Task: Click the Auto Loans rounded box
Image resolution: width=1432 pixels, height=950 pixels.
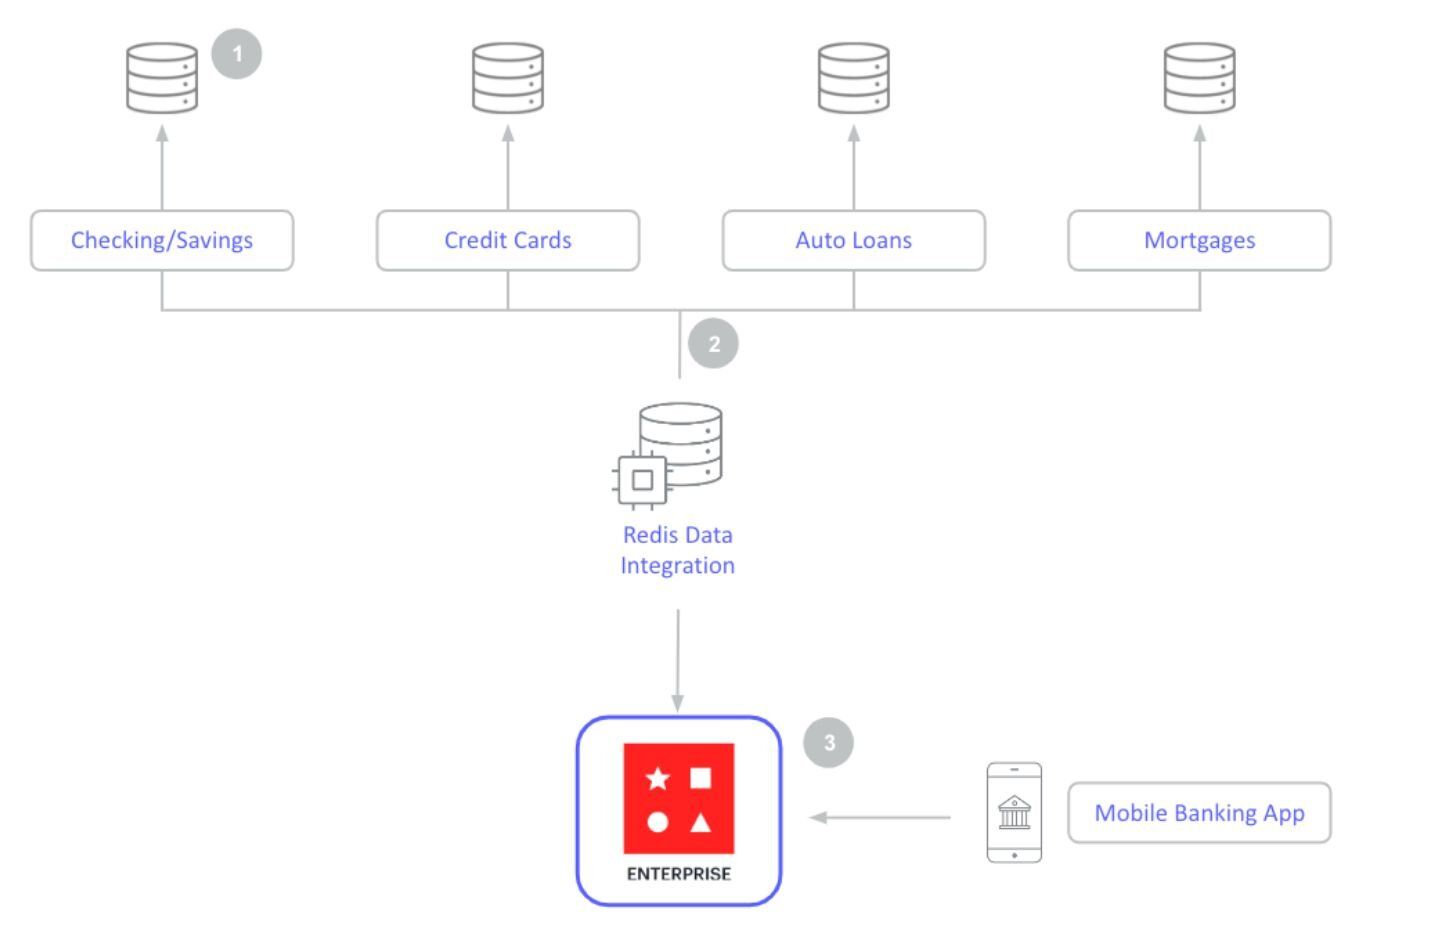Action: (853, 240)
